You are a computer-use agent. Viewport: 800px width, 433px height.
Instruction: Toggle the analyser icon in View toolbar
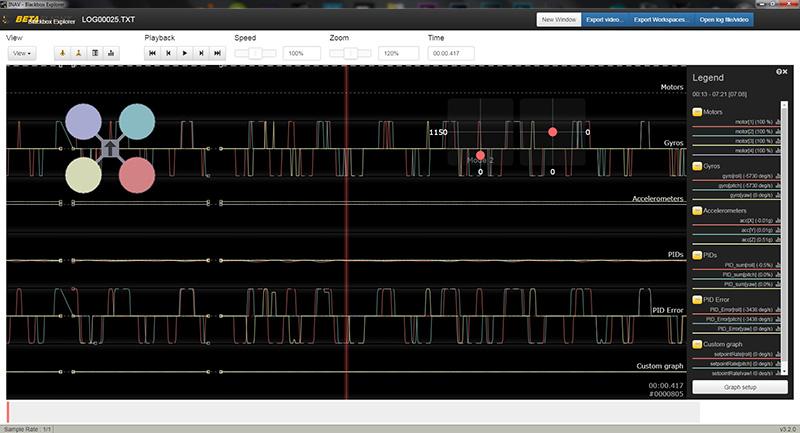[110, 53]
